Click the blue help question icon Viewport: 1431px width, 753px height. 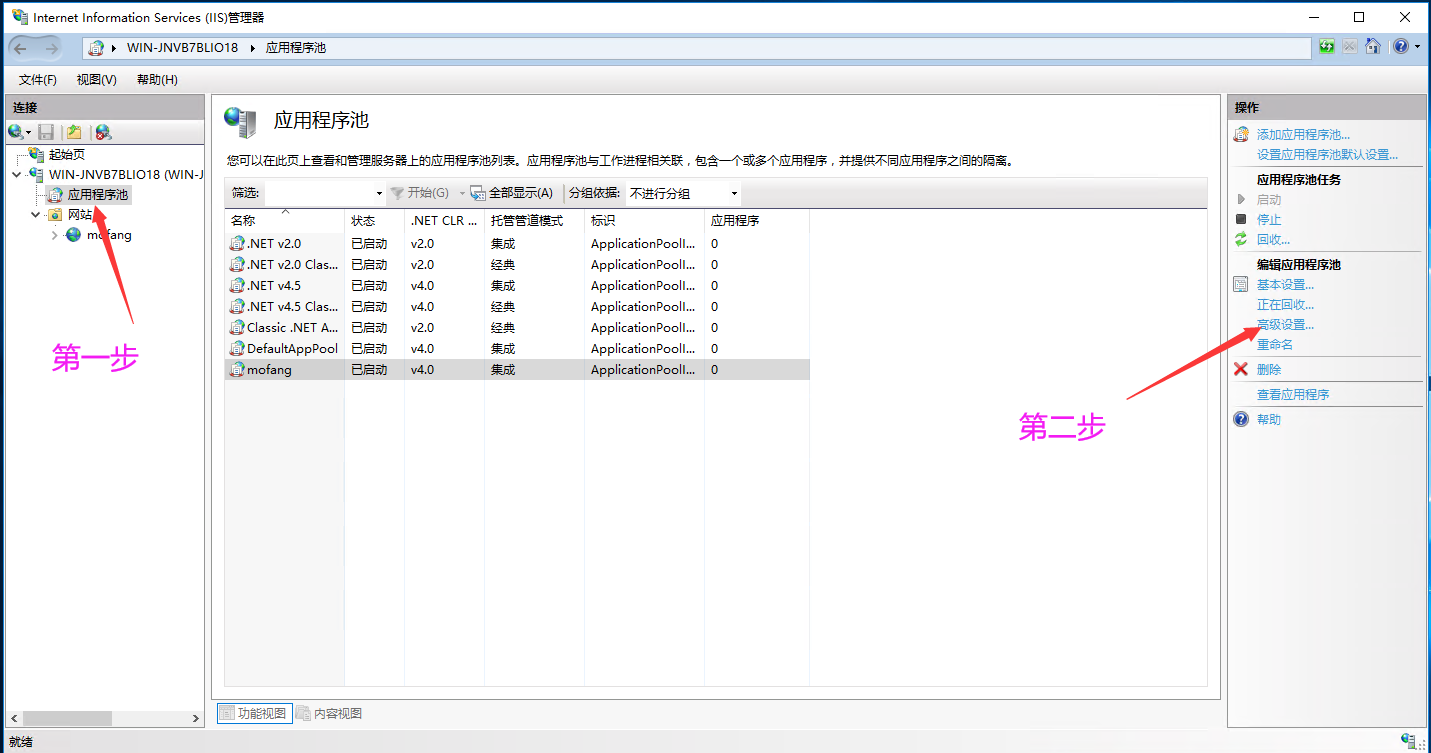click(x=1241, y=419)
